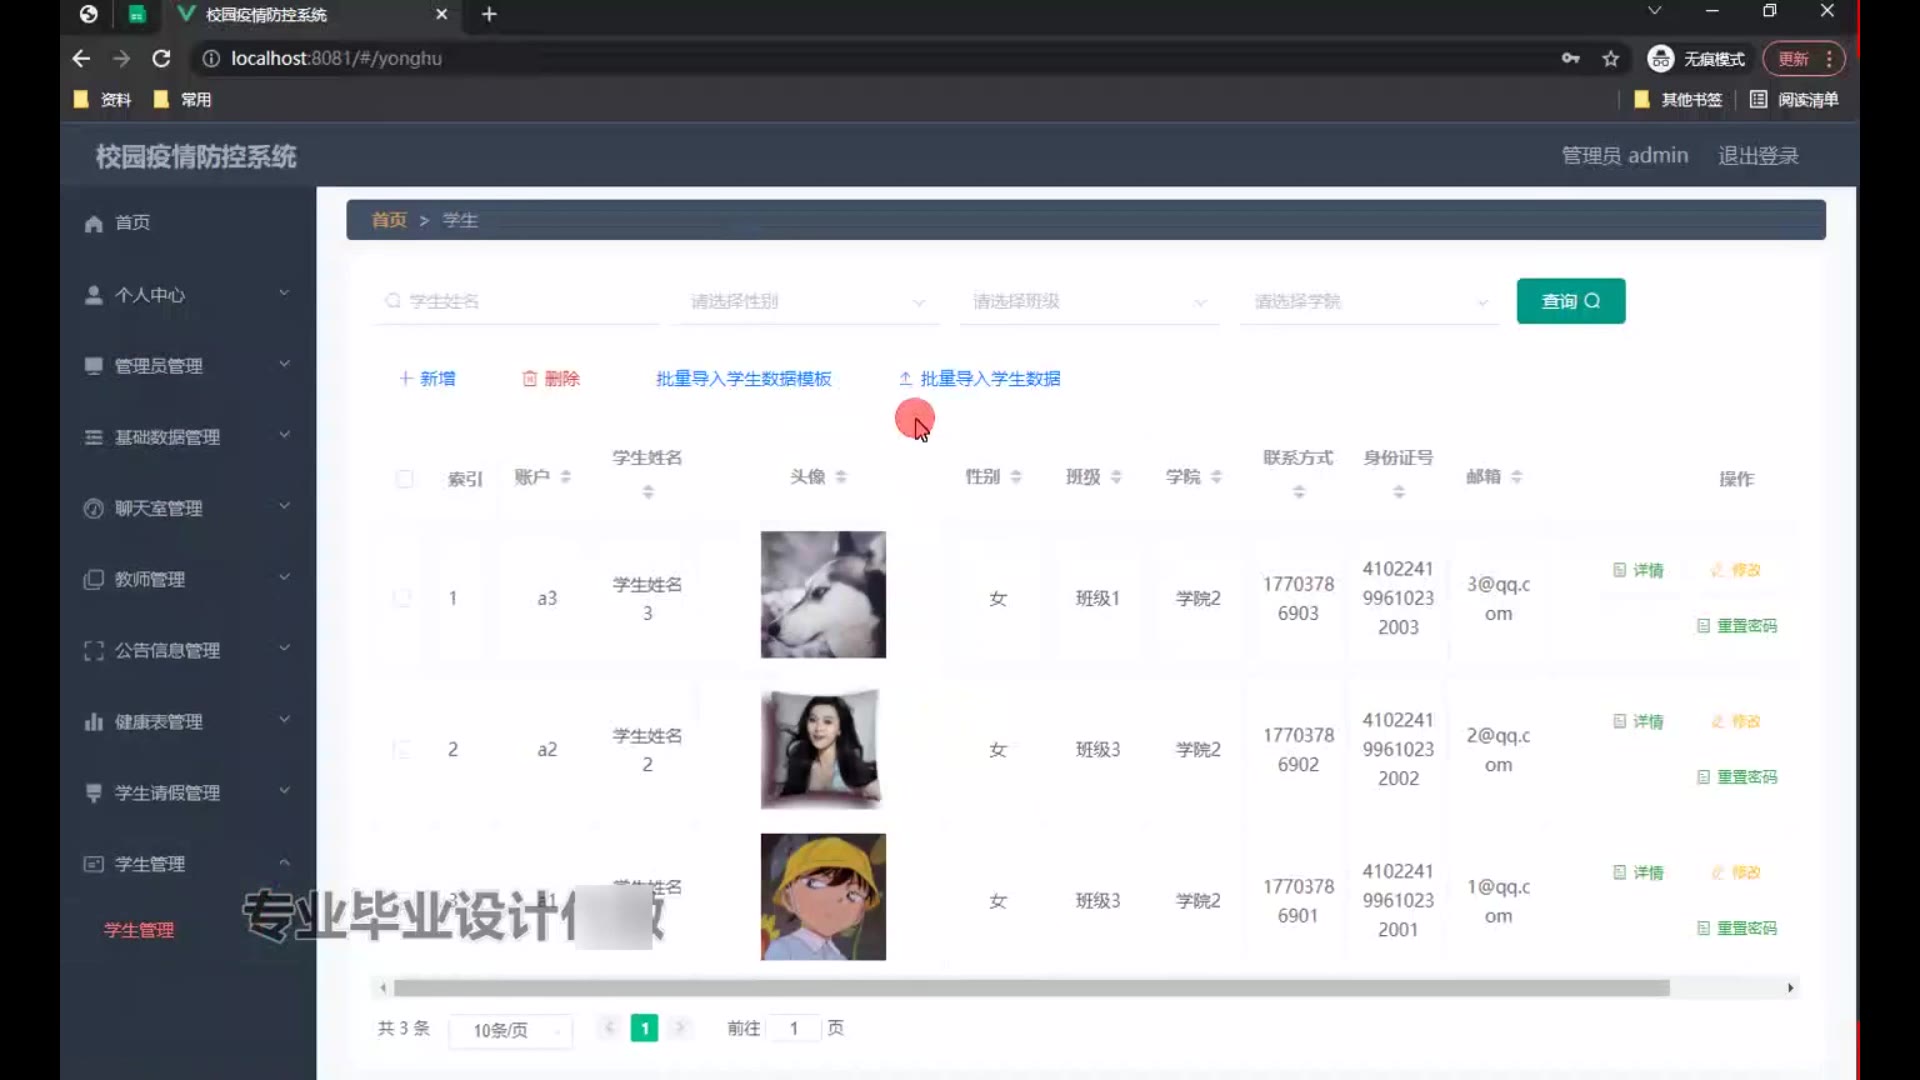Select the 学生管理 submenu item

pyautogui.click(x=139, y=930)
